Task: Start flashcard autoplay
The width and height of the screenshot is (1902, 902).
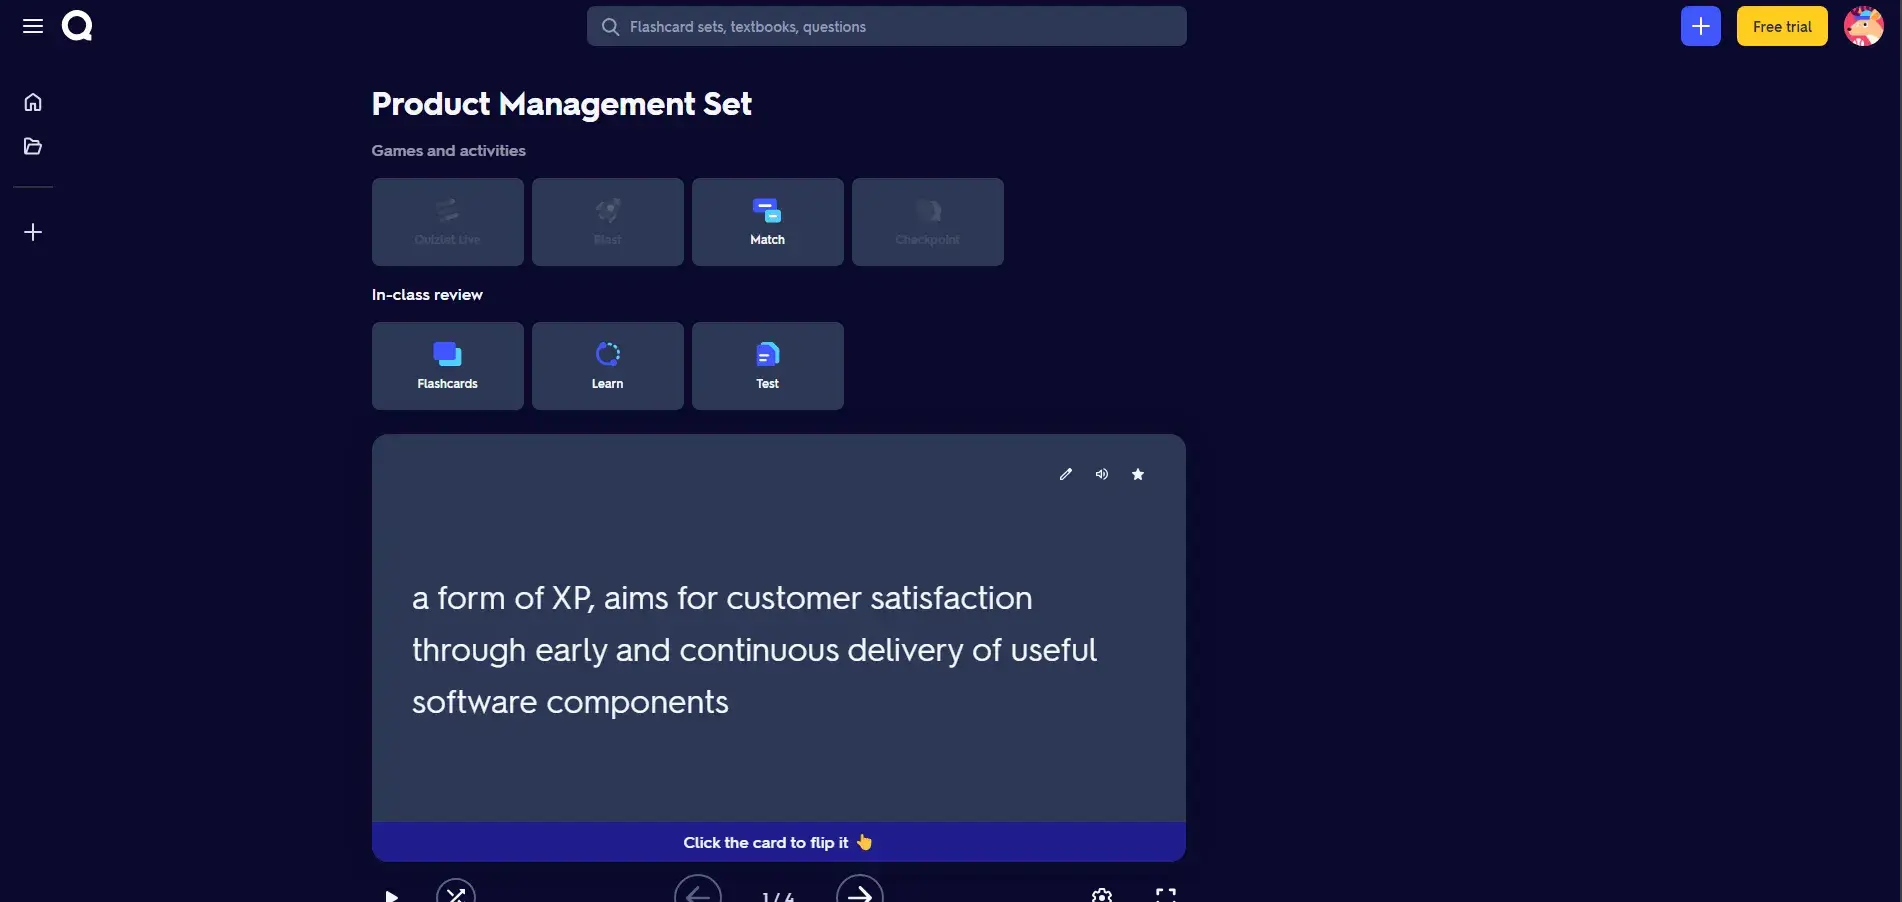Action: click(392, 895)
